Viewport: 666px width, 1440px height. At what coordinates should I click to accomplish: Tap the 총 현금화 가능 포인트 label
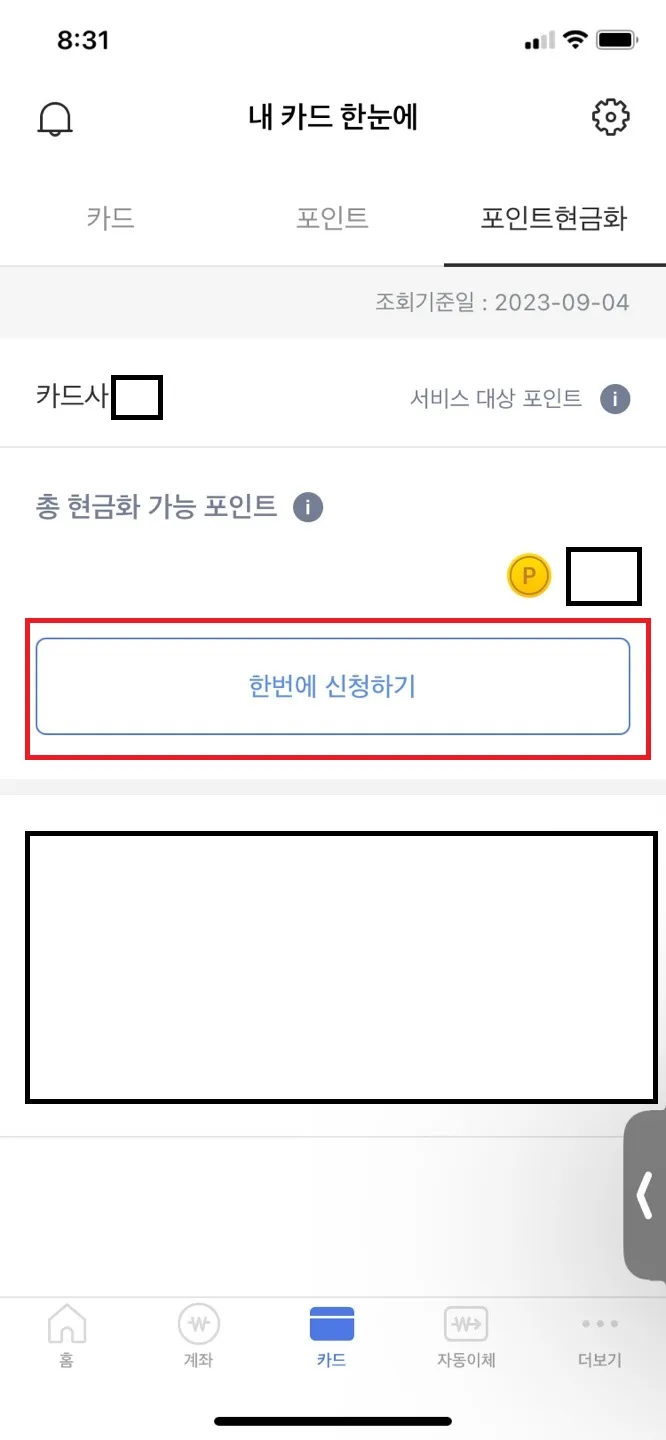pos(156,506)
